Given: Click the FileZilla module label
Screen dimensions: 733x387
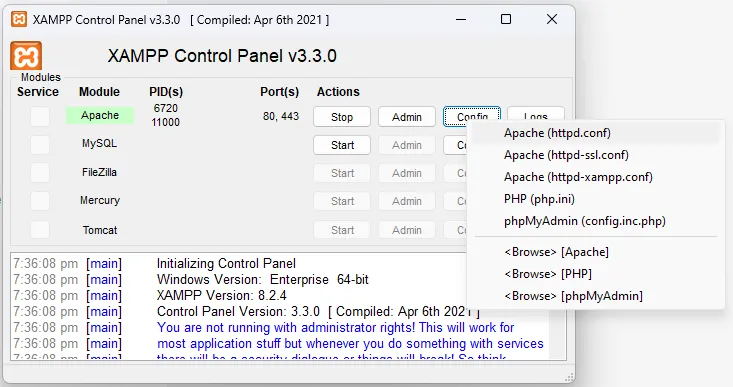Looking at the screenshot, I should 100,172.
